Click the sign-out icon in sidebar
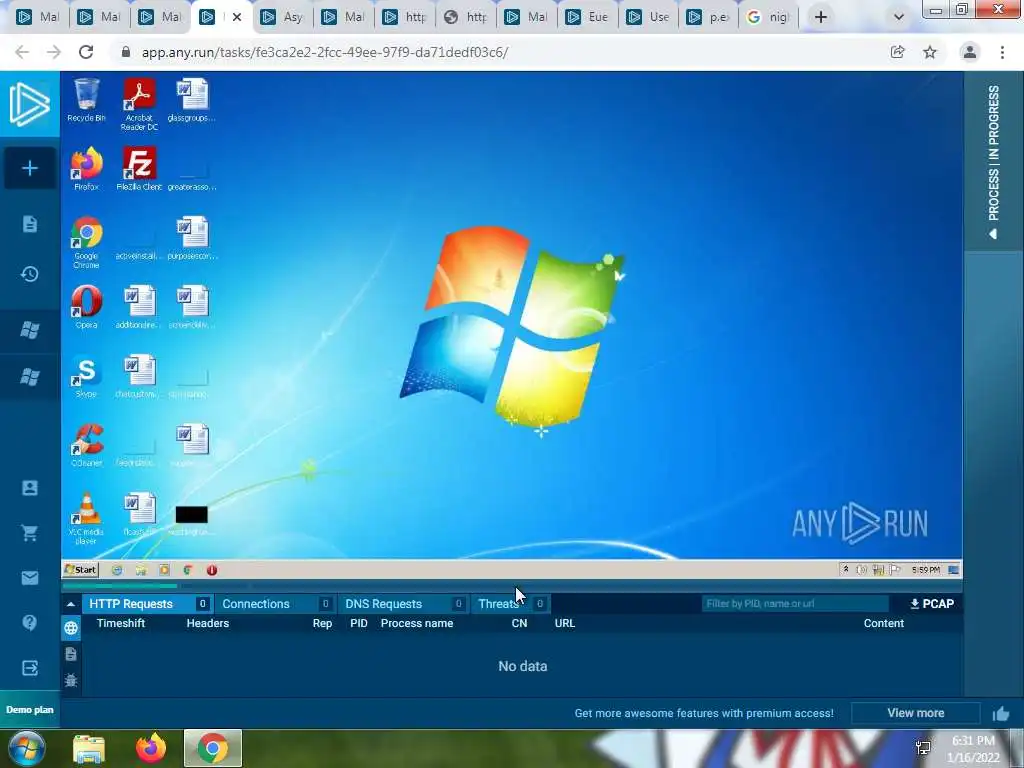This screenshot has width=1024, height=768. 29,667
